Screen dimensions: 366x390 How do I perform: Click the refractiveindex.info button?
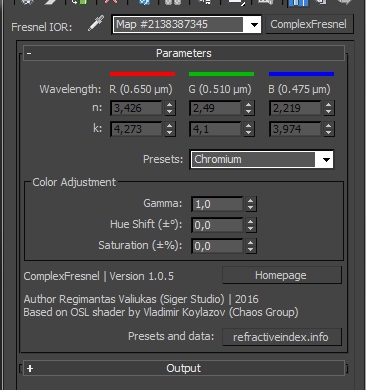(x=282, y=337)
